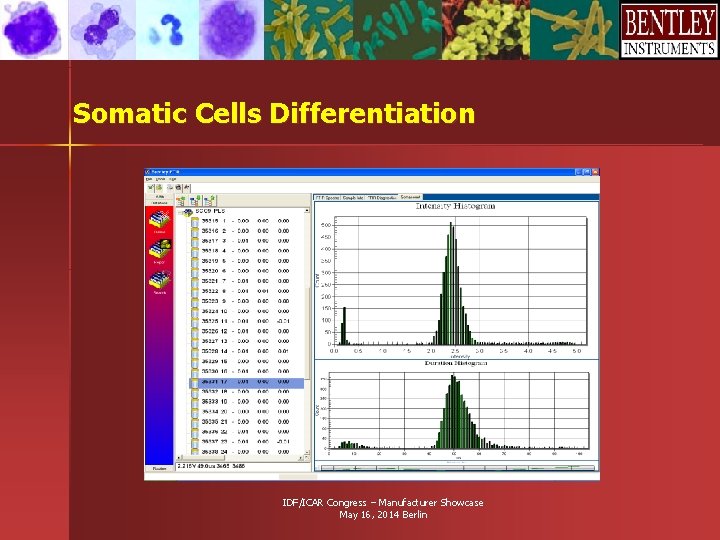This screenshot has height=540, width=720.
Task: Select sample row 35319 5
Action: [x=246, y=261]
